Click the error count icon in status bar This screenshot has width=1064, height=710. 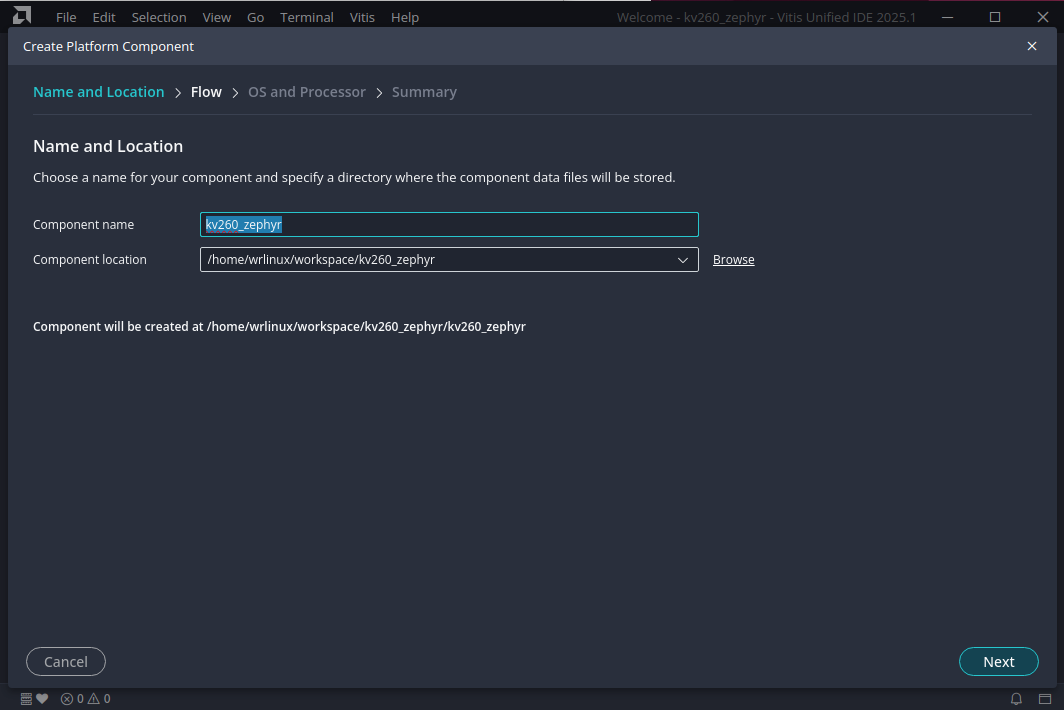point(67,699)
